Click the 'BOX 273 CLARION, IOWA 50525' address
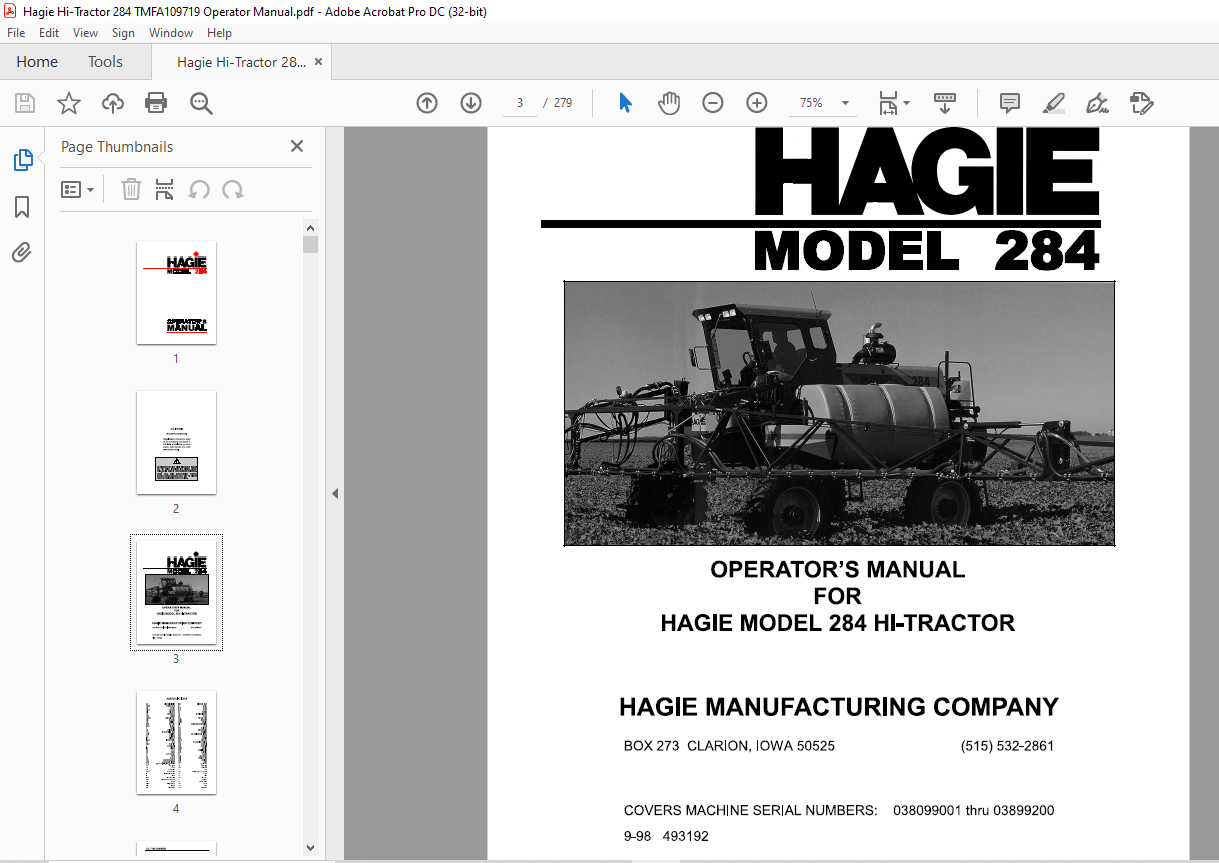1219x863 pixels. 729,746
